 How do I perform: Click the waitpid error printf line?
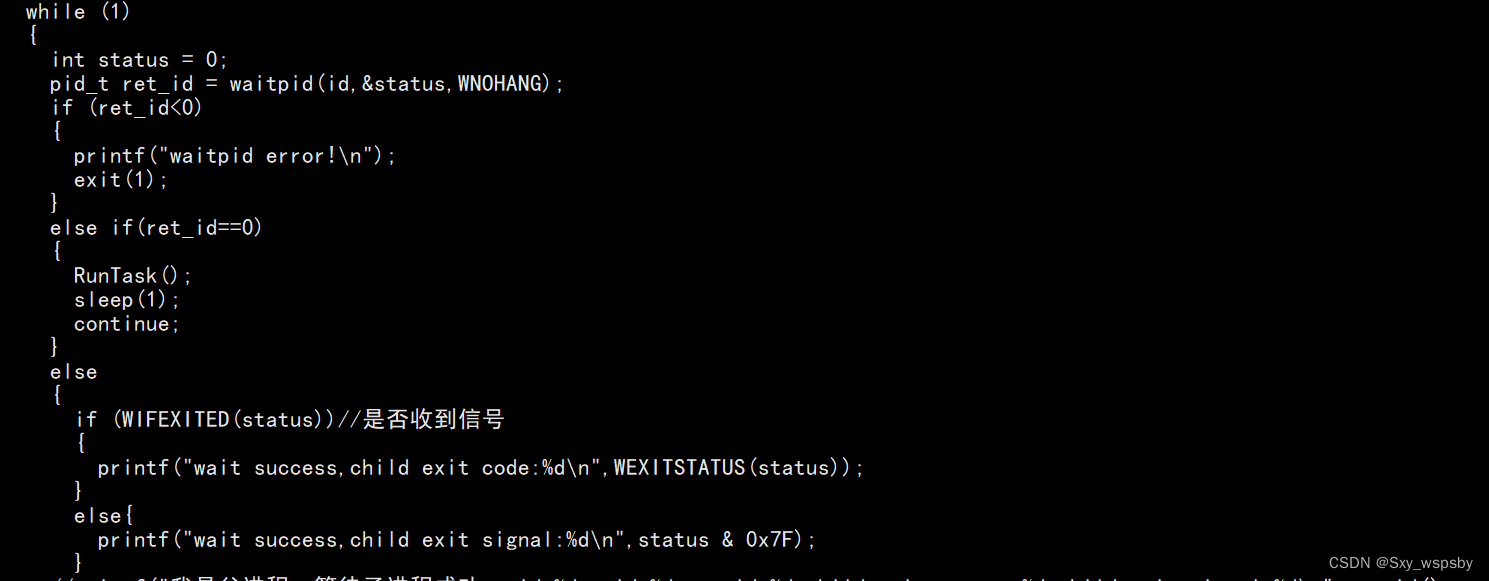[235, 156]
